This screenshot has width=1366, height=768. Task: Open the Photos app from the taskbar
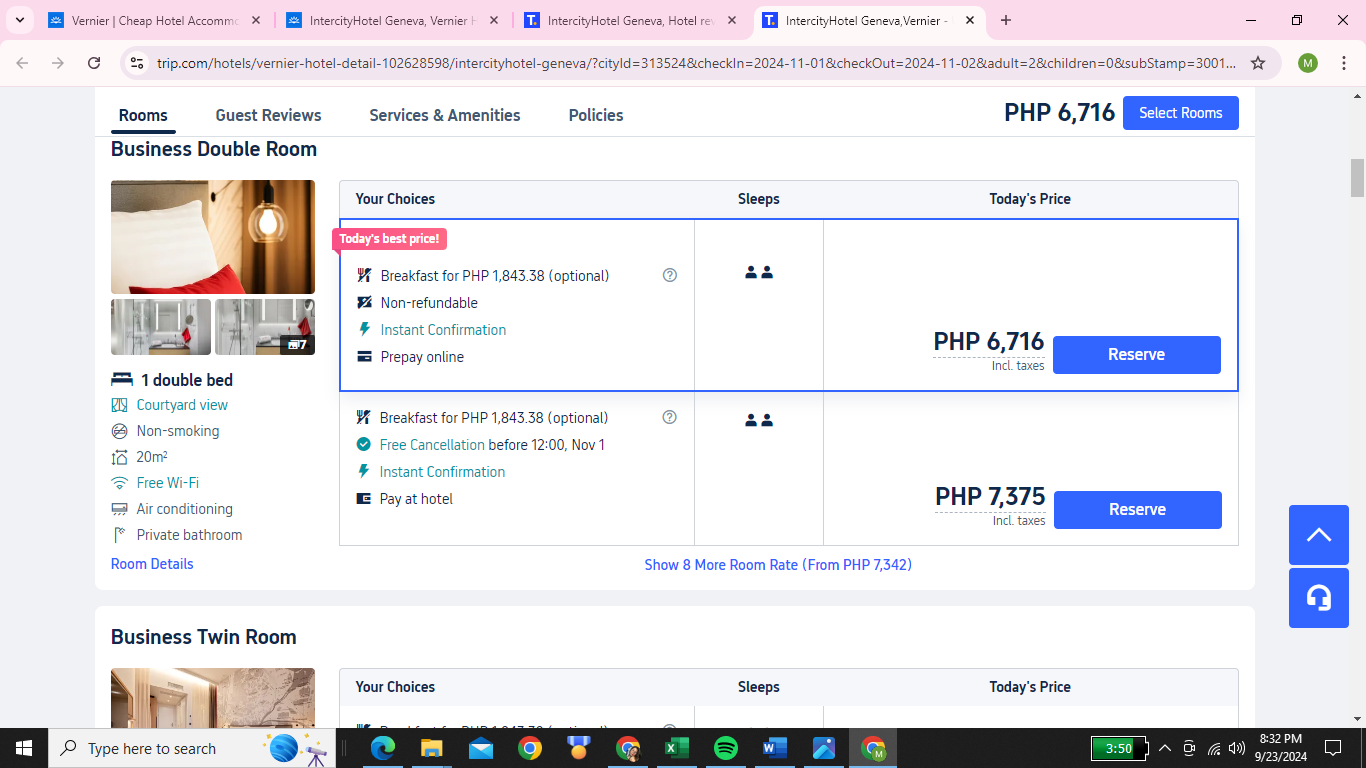point(824,748)
